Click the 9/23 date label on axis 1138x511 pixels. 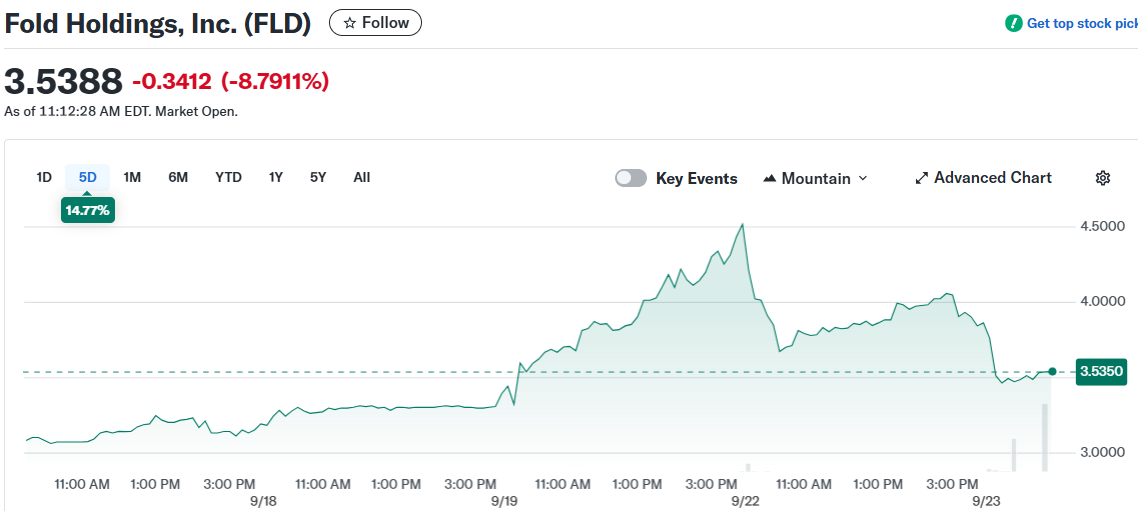click(x=986, y=501)
